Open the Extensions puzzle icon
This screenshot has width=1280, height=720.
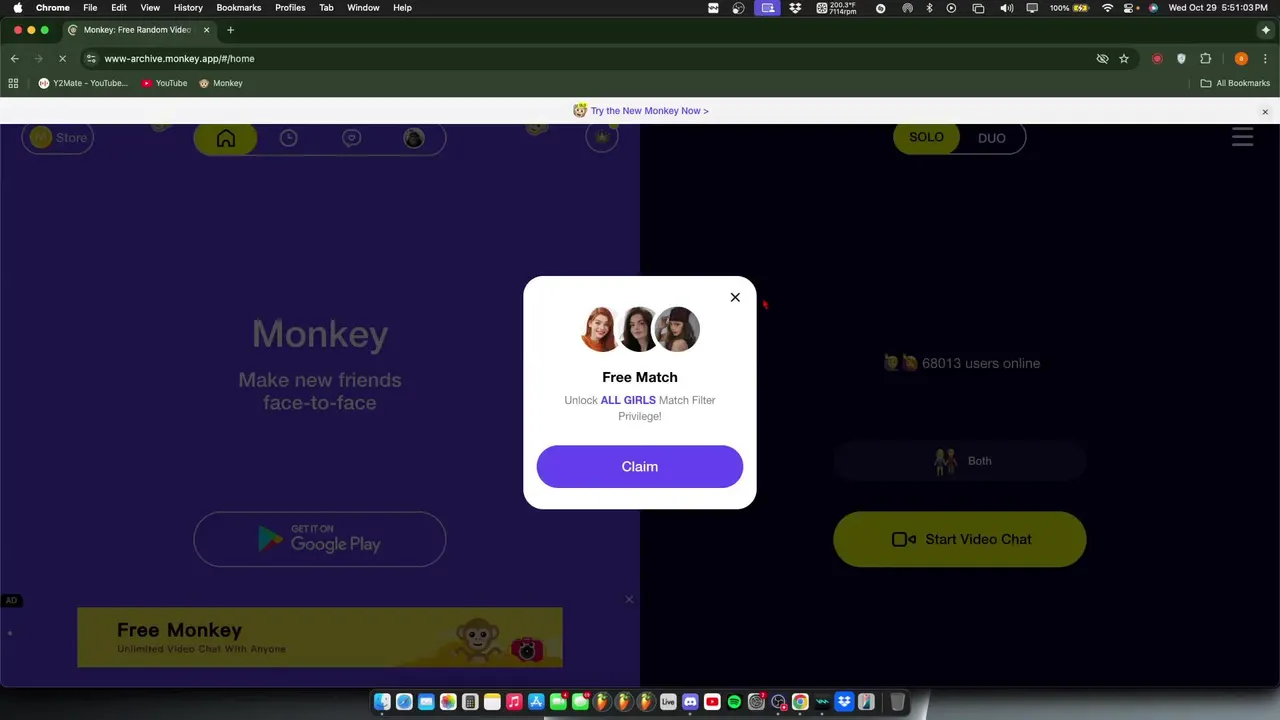click(x=1206, y=59)
